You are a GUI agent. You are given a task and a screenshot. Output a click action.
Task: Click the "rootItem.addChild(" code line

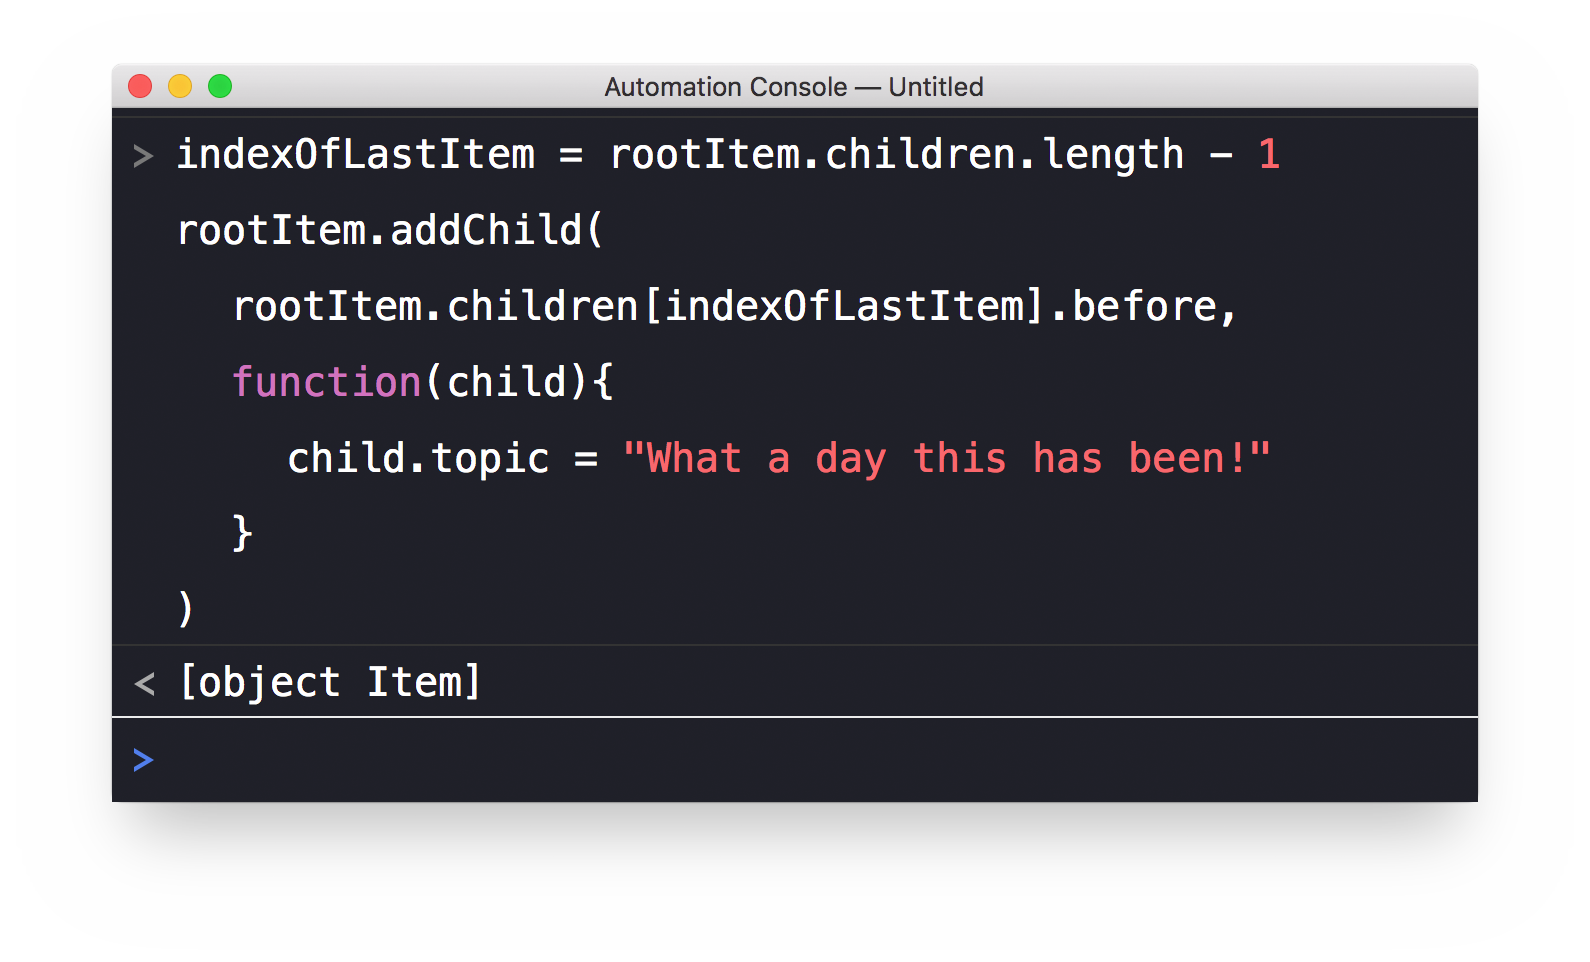pyautogui.click(x=390, y=230)
